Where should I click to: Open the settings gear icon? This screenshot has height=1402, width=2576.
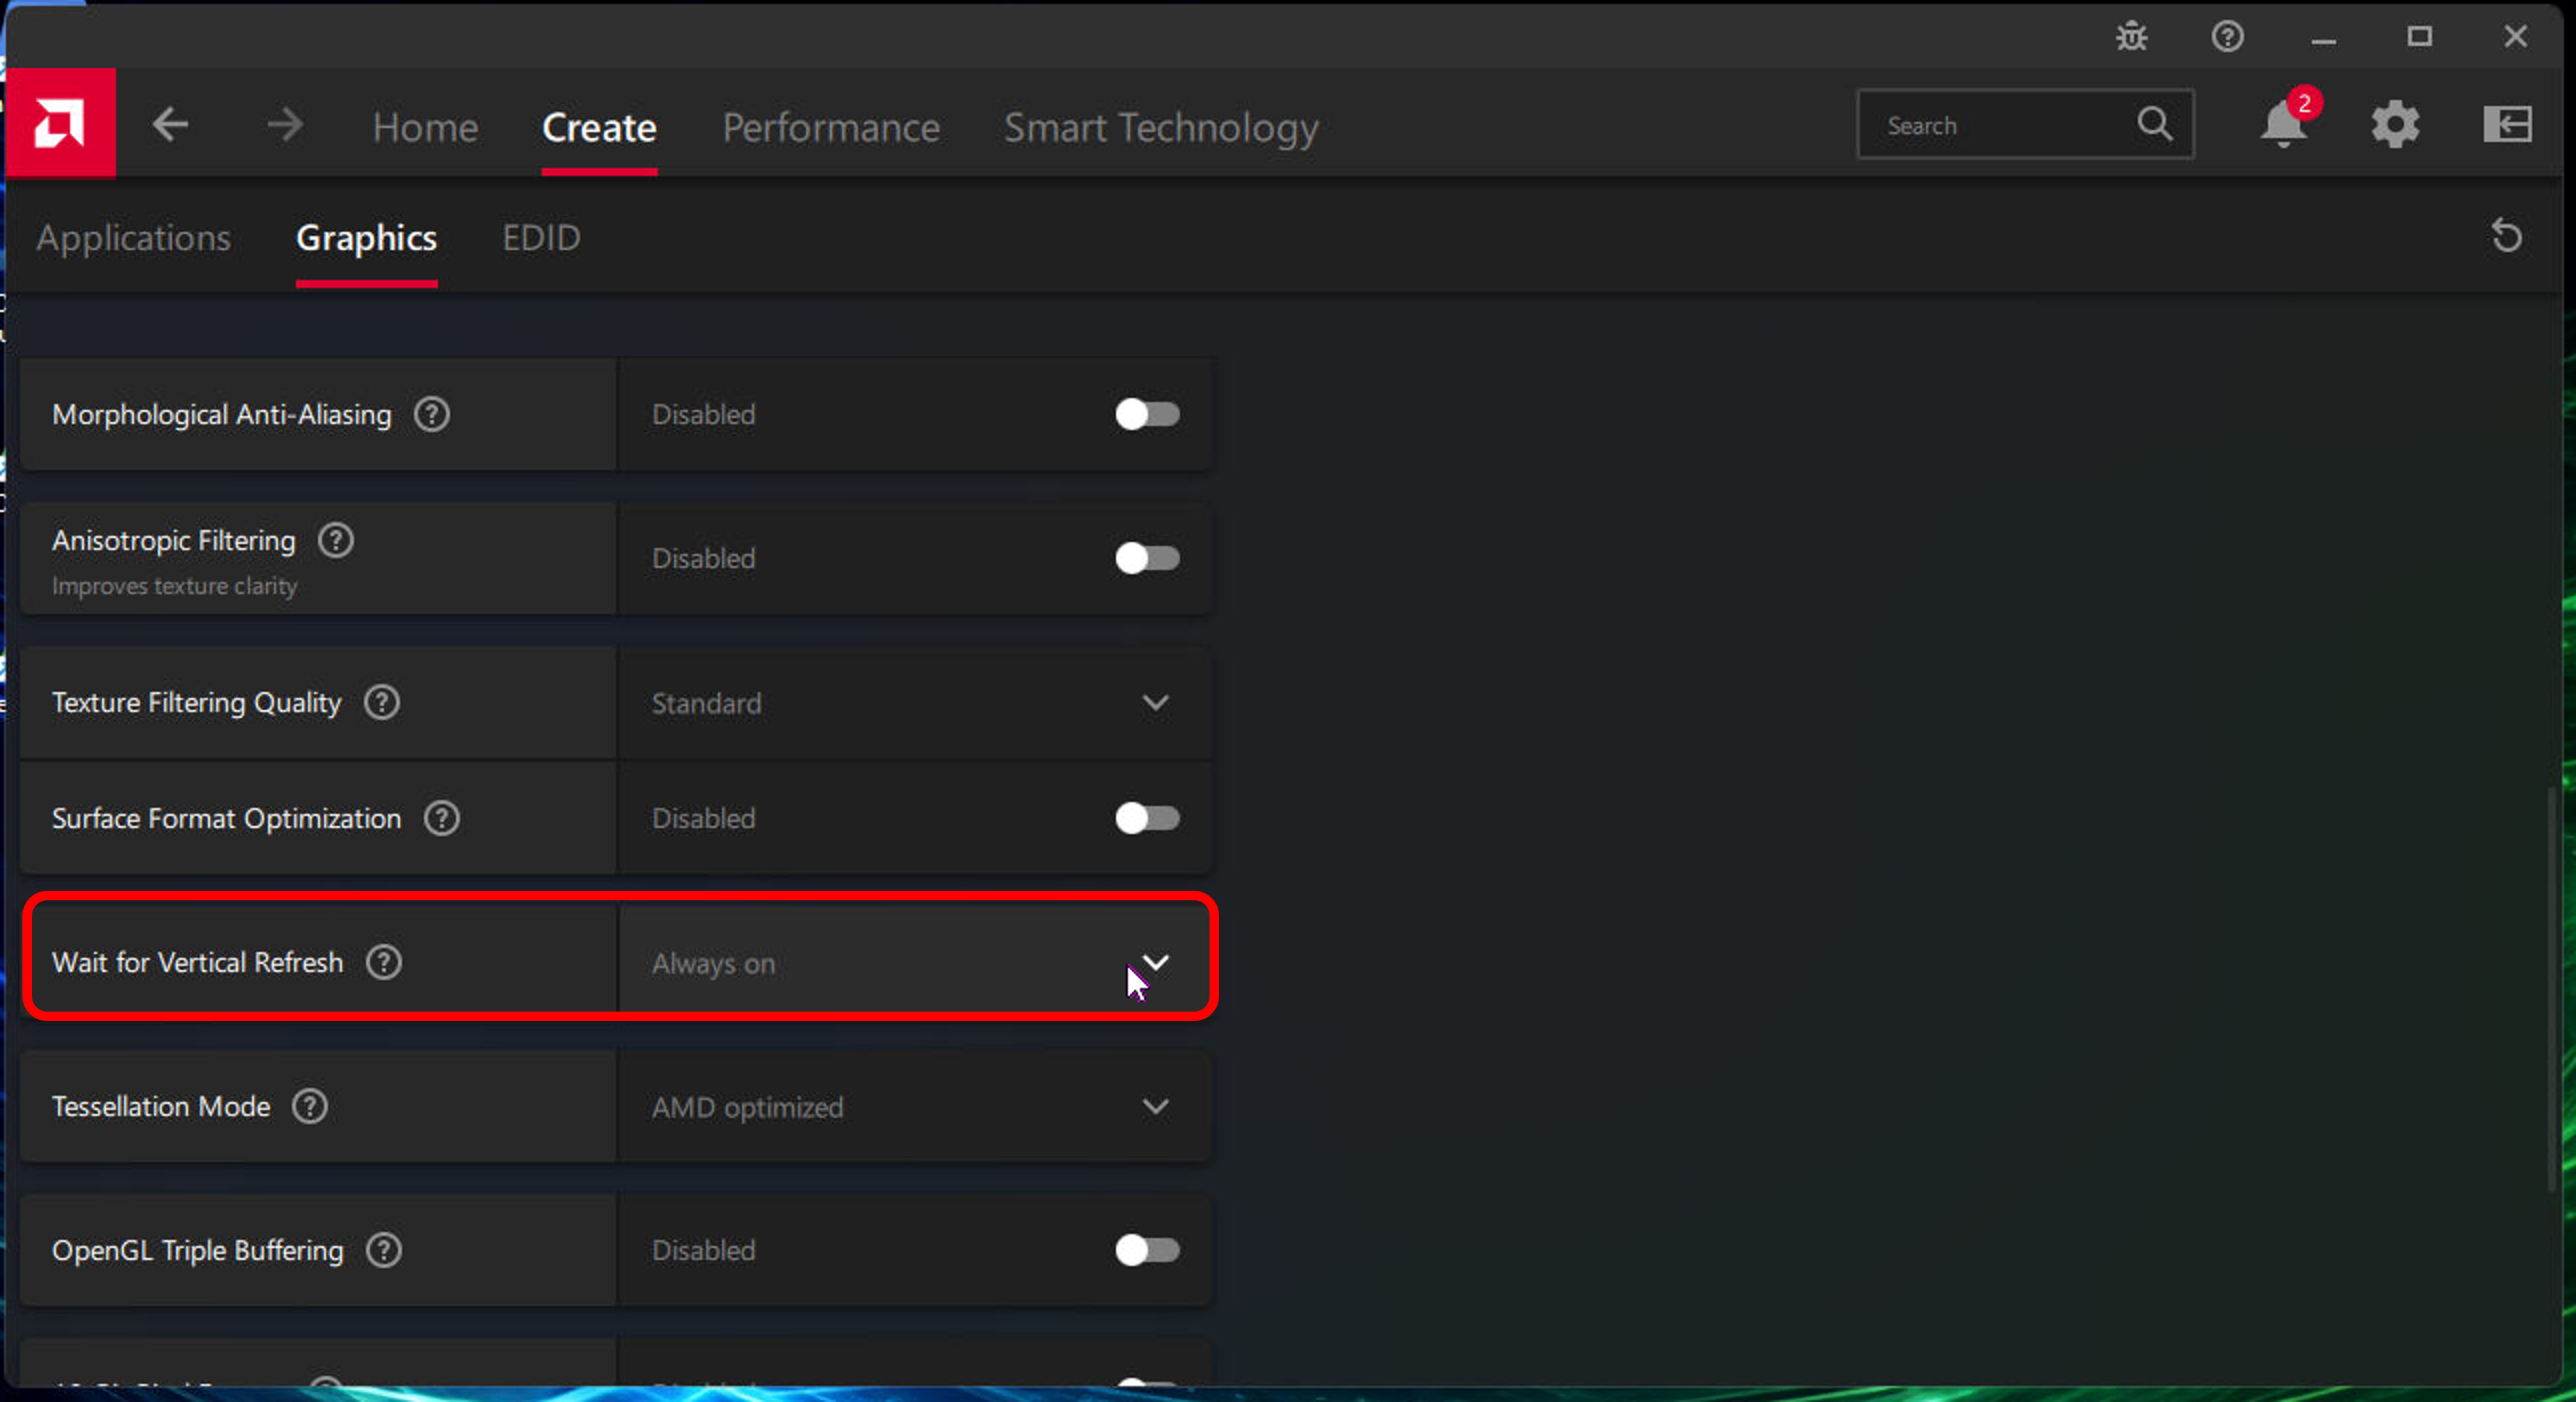(2395, 125)
